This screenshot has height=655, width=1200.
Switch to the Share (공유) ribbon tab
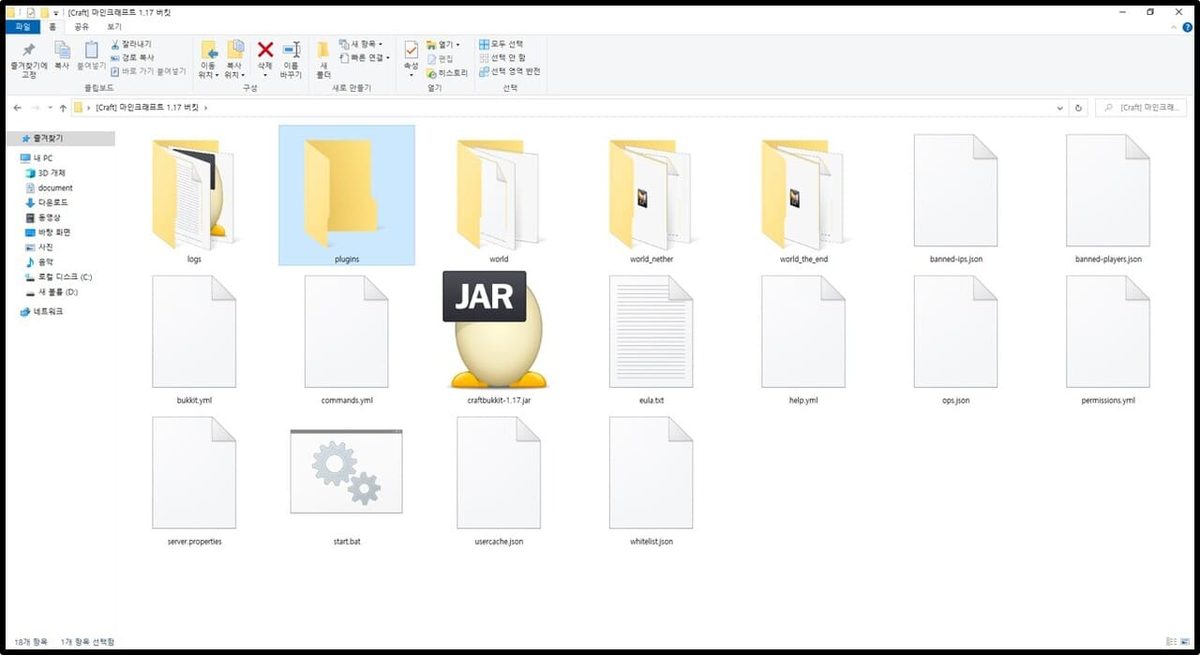(82, 27)
